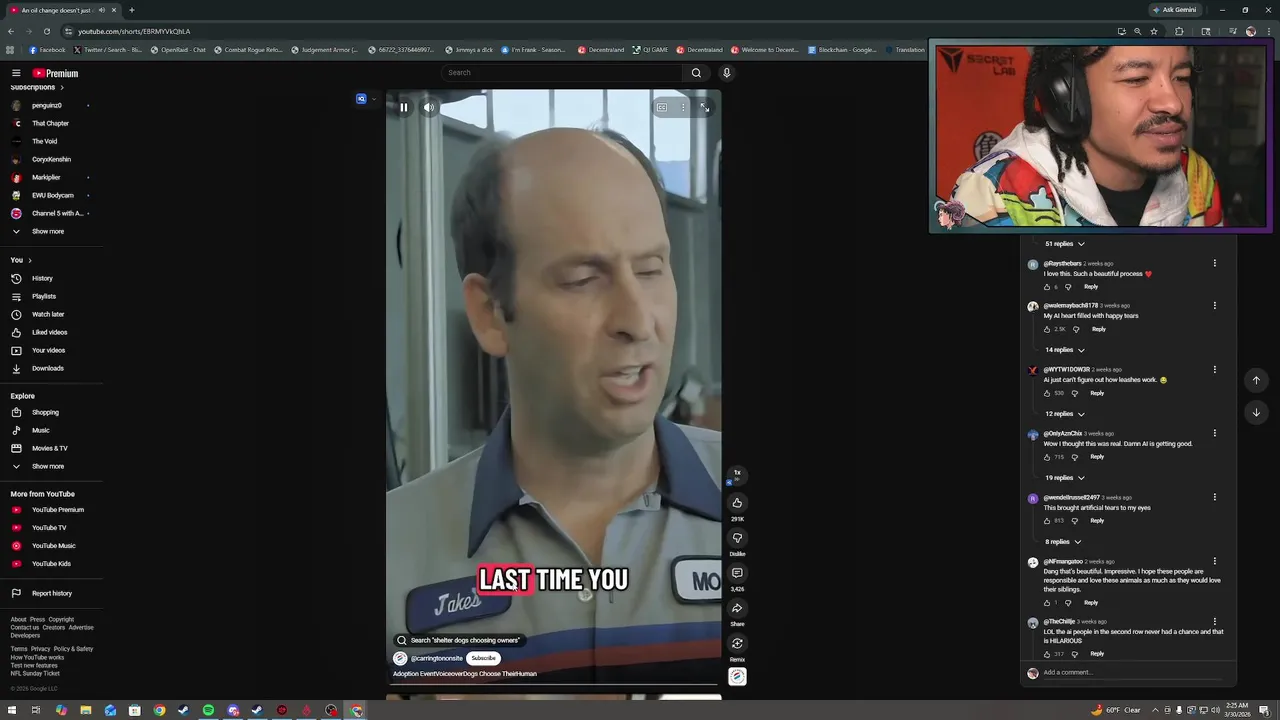Image resolution: width=1280 pixels, height=720 pixels.
Task: Change playback speed 1x button
Action: pos(737,473)
